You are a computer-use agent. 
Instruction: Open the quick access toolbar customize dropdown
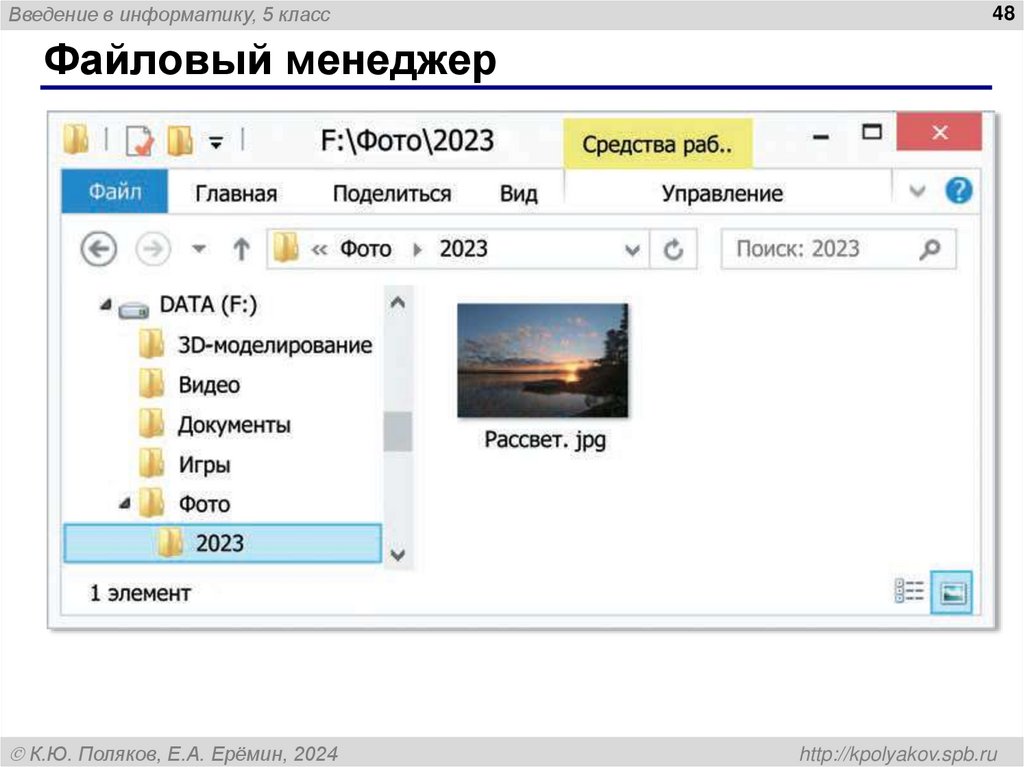point(216,143)
